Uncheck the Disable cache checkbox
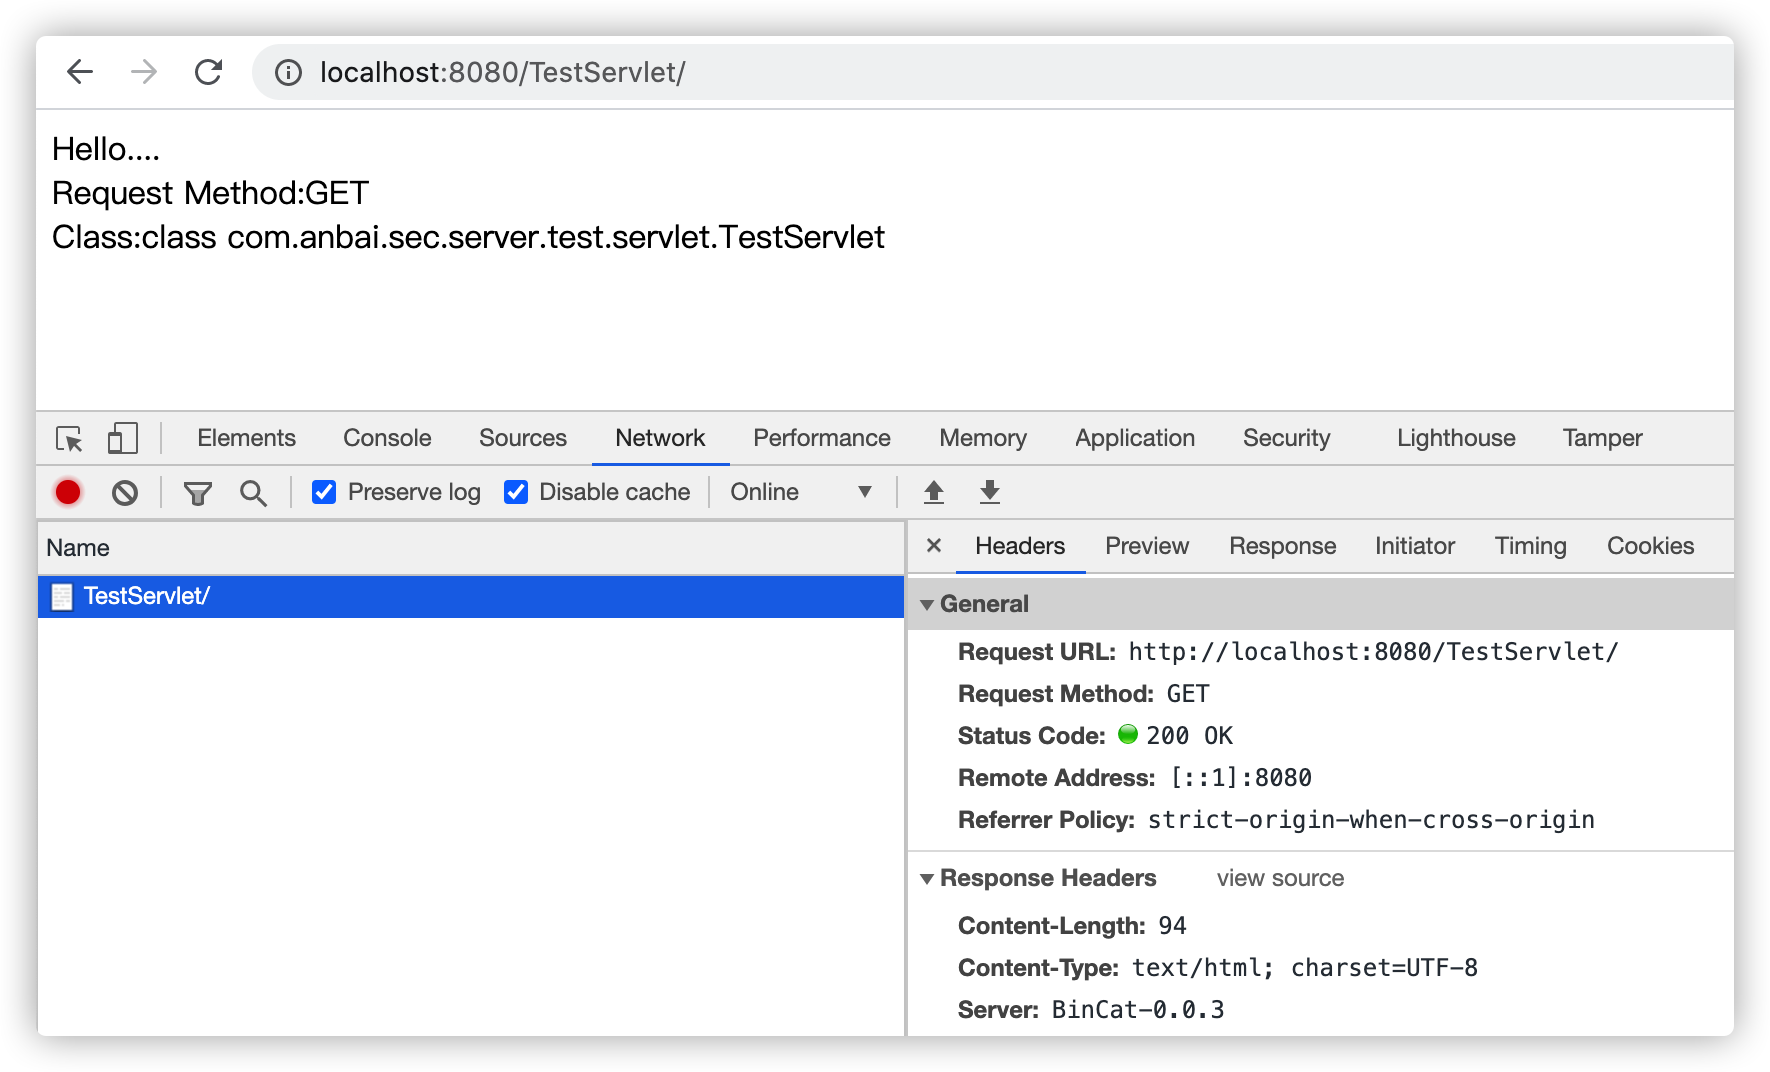This screenshot has height=1072, width=1770. pyautogui.click(x=516, y=492)
